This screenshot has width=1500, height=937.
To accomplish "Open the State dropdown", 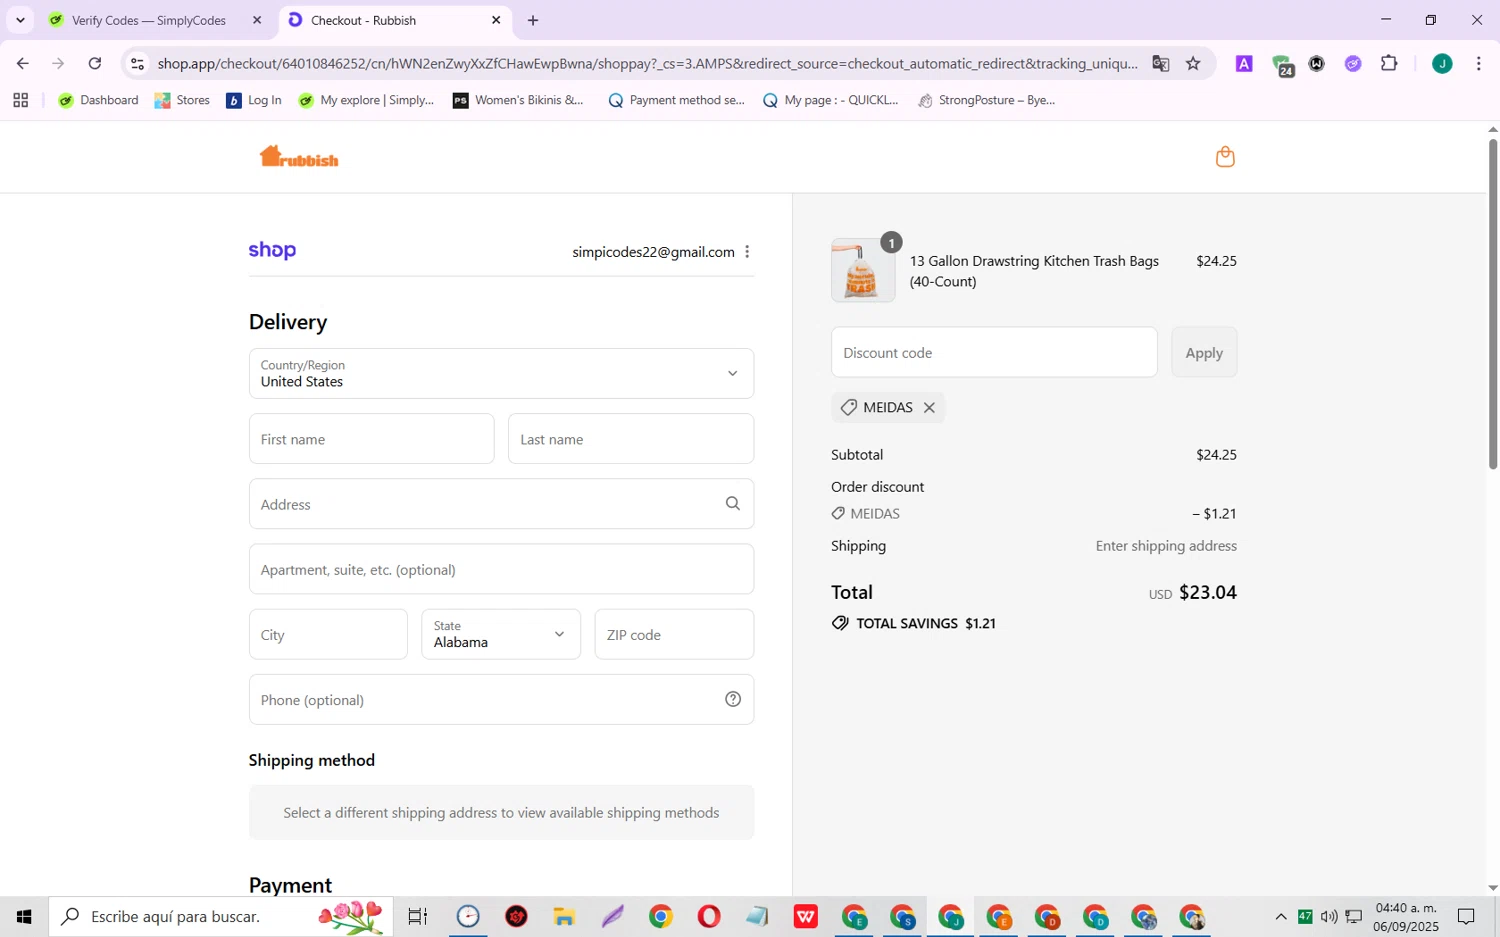I will tap(501, 635).
